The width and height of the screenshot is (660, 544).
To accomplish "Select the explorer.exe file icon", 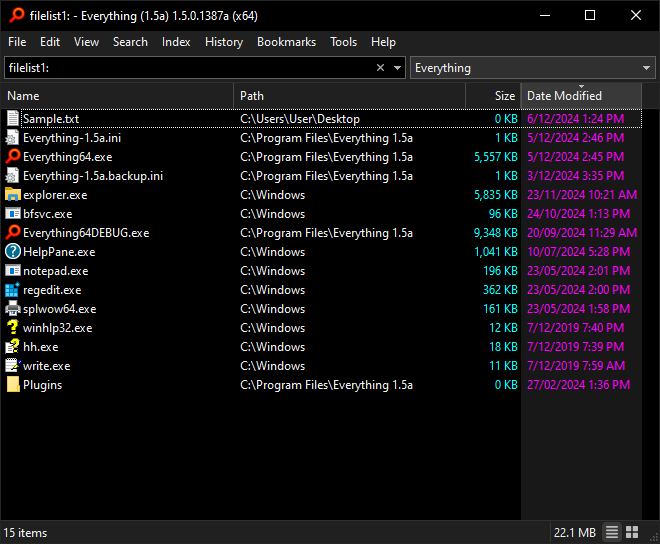I will (x=13, y=195).
